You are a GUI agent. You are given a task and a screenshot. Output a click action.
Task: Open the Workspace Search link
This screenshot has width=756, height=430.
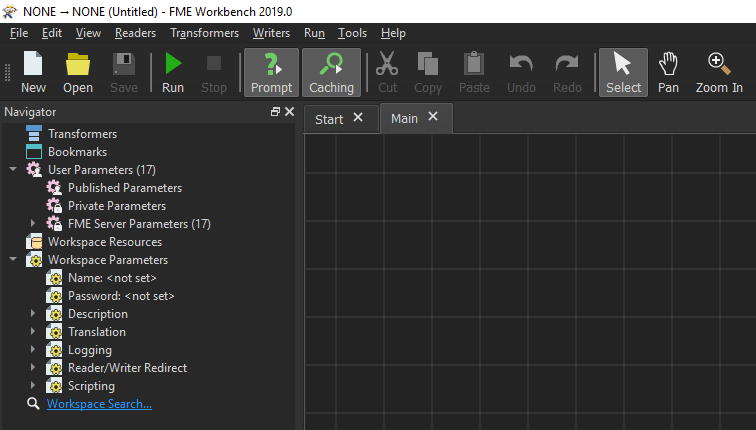[x=99, y=404]
